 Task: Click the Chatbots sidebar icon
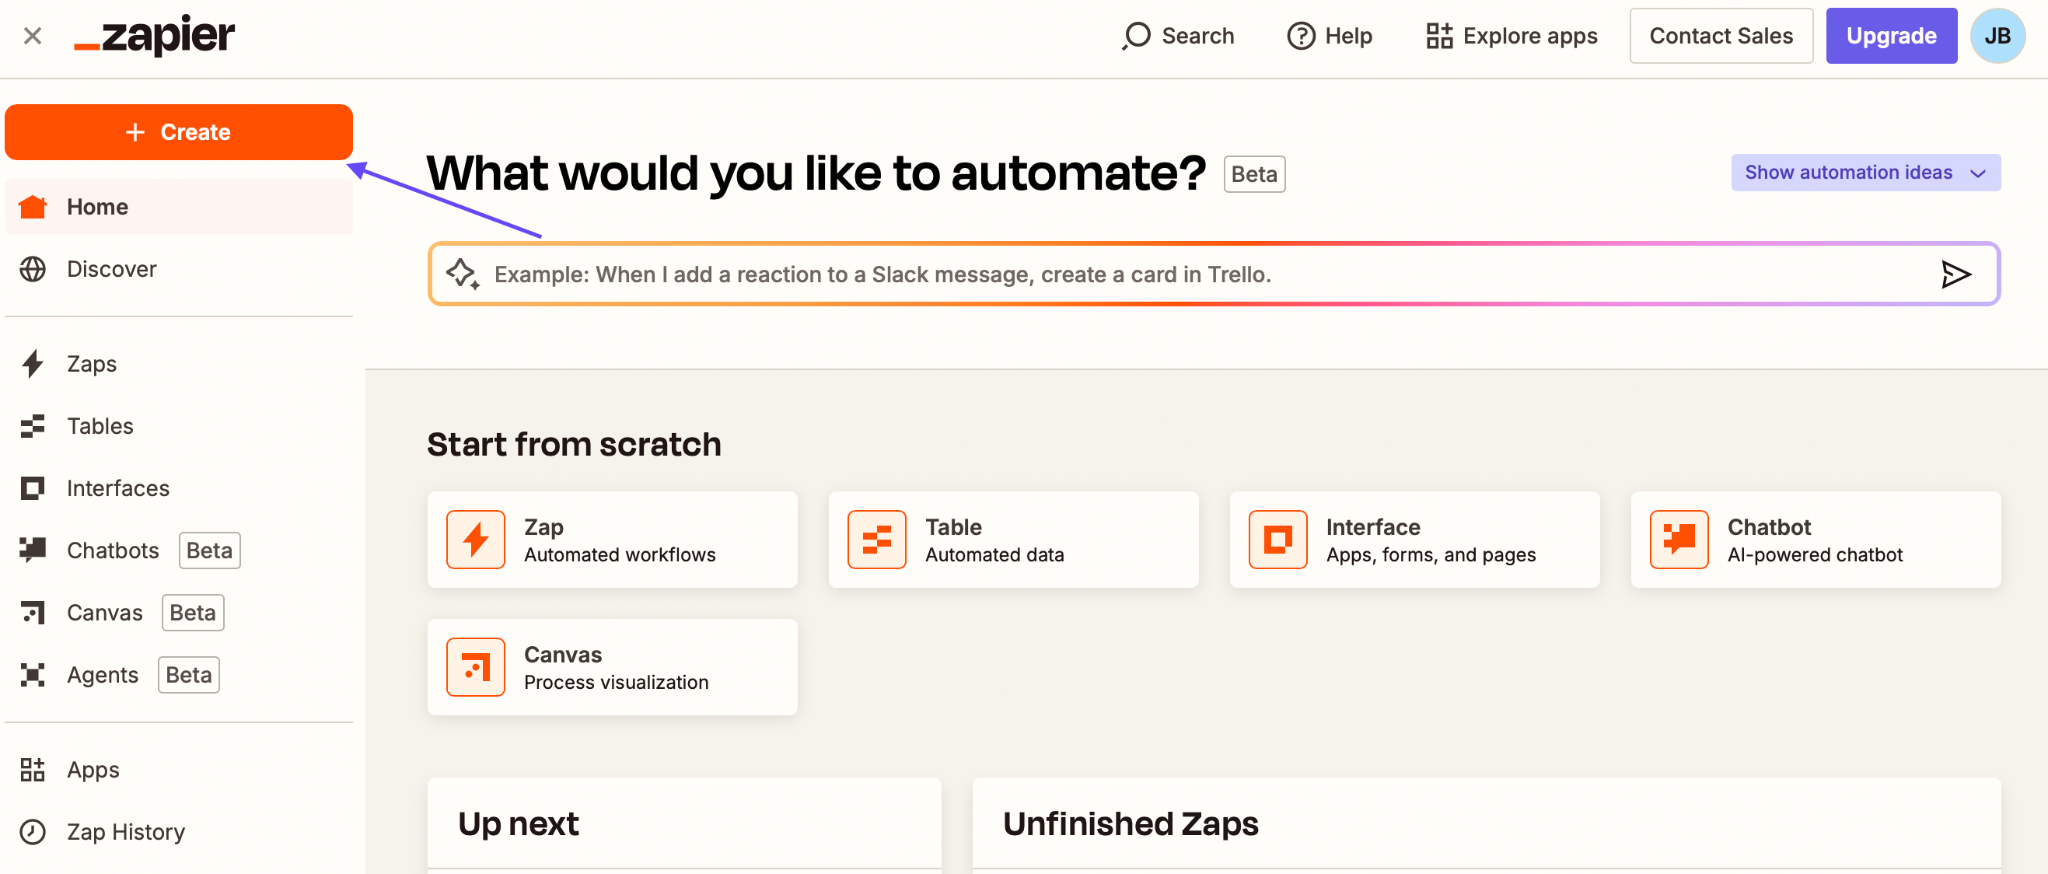[x=33, y=550]
